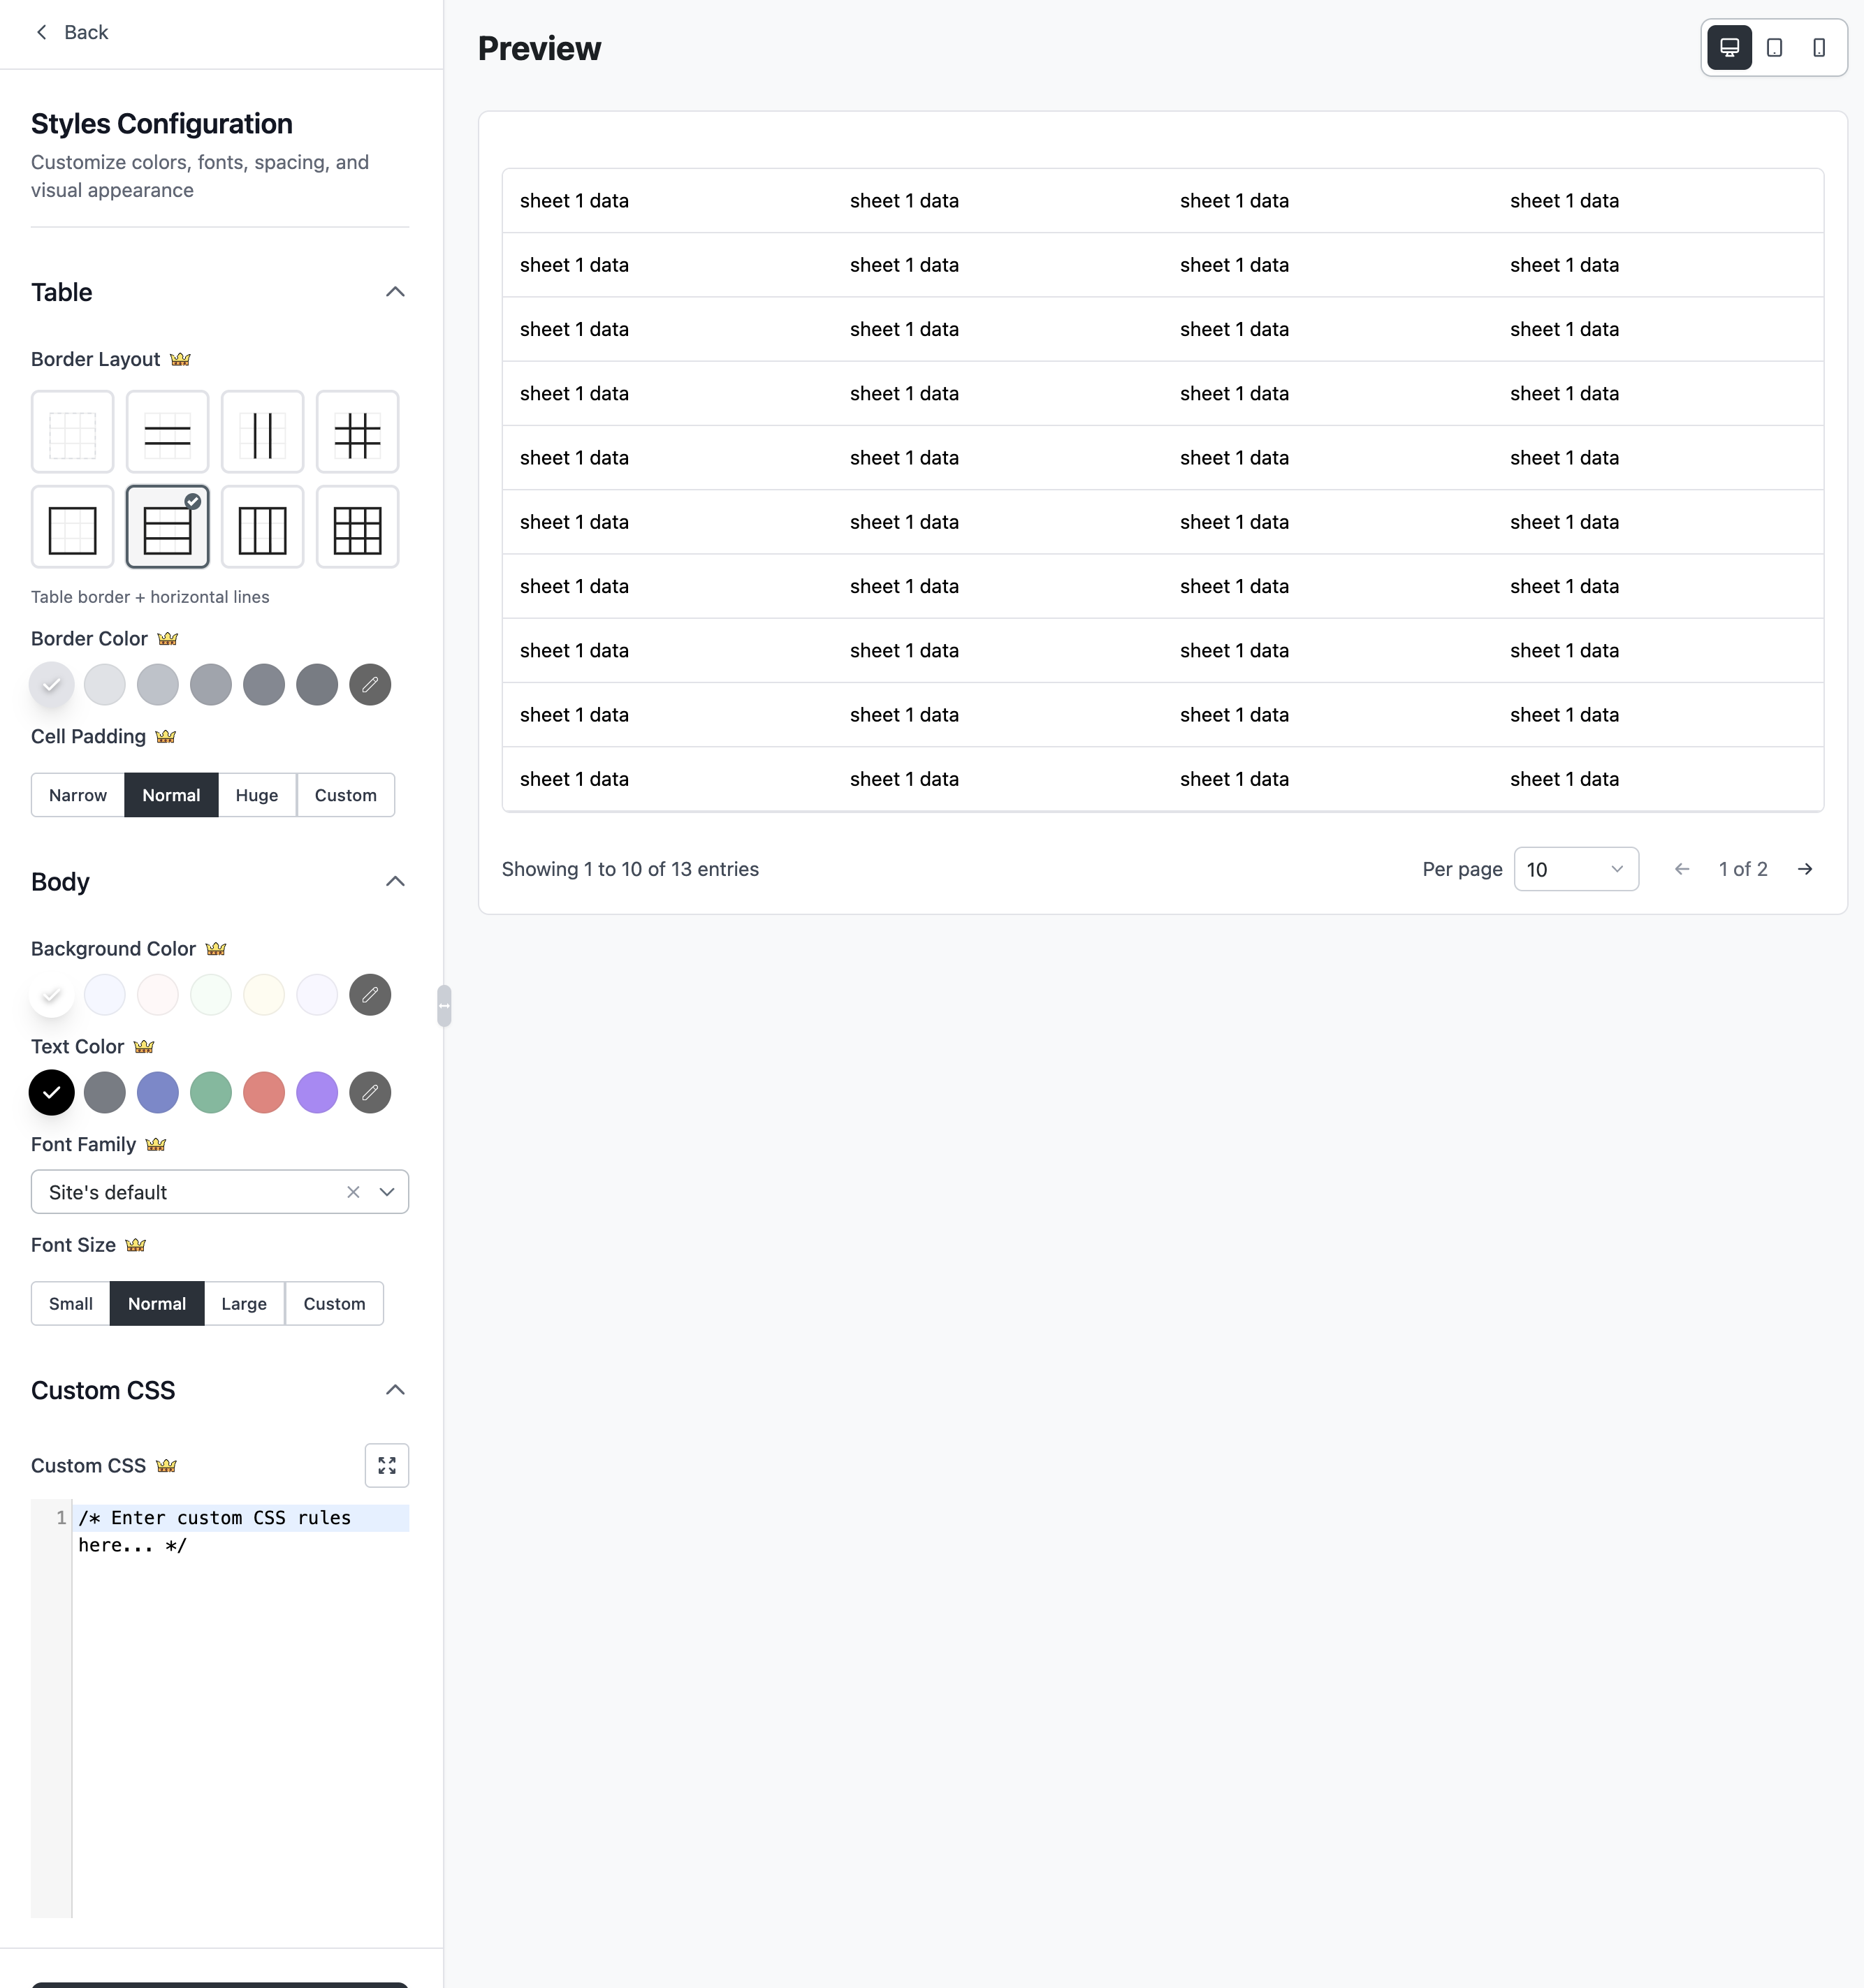
Task: Click the Preview heading
Action: [x=539, y=48]
